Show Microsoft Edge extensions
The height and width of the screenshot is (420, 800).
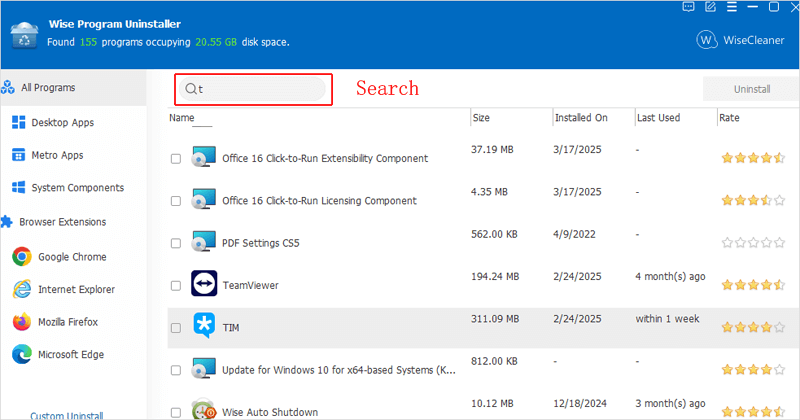tap(71, 355)
